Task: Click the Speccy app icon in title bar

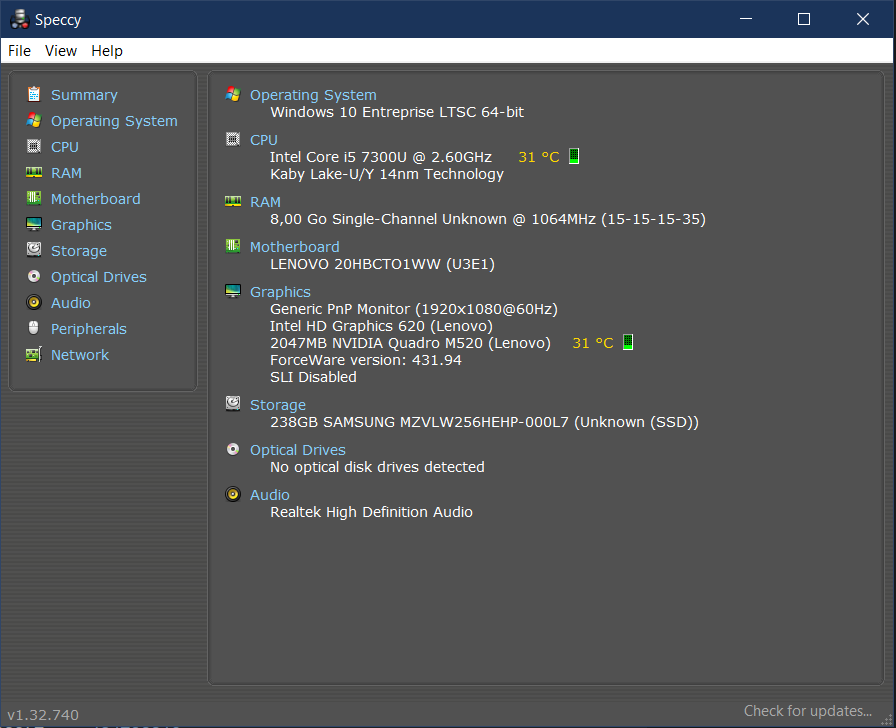Action: pyautogui.click(x=19, y=19)
